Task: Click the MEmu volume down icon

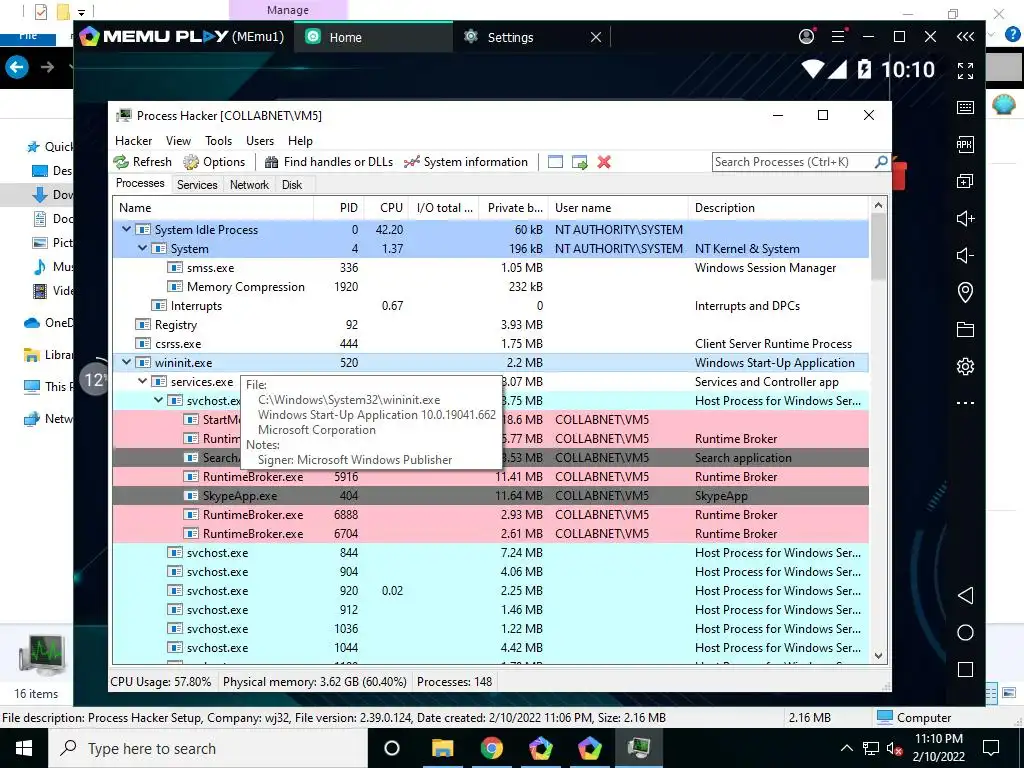Action: pos(965,255)
